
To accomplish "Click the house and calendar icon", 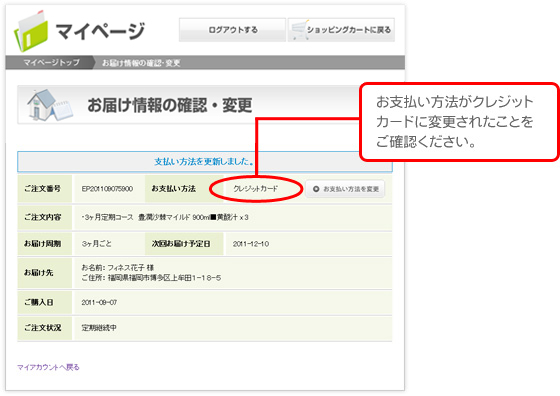I will pyautogui.click(x=50, y=105).
